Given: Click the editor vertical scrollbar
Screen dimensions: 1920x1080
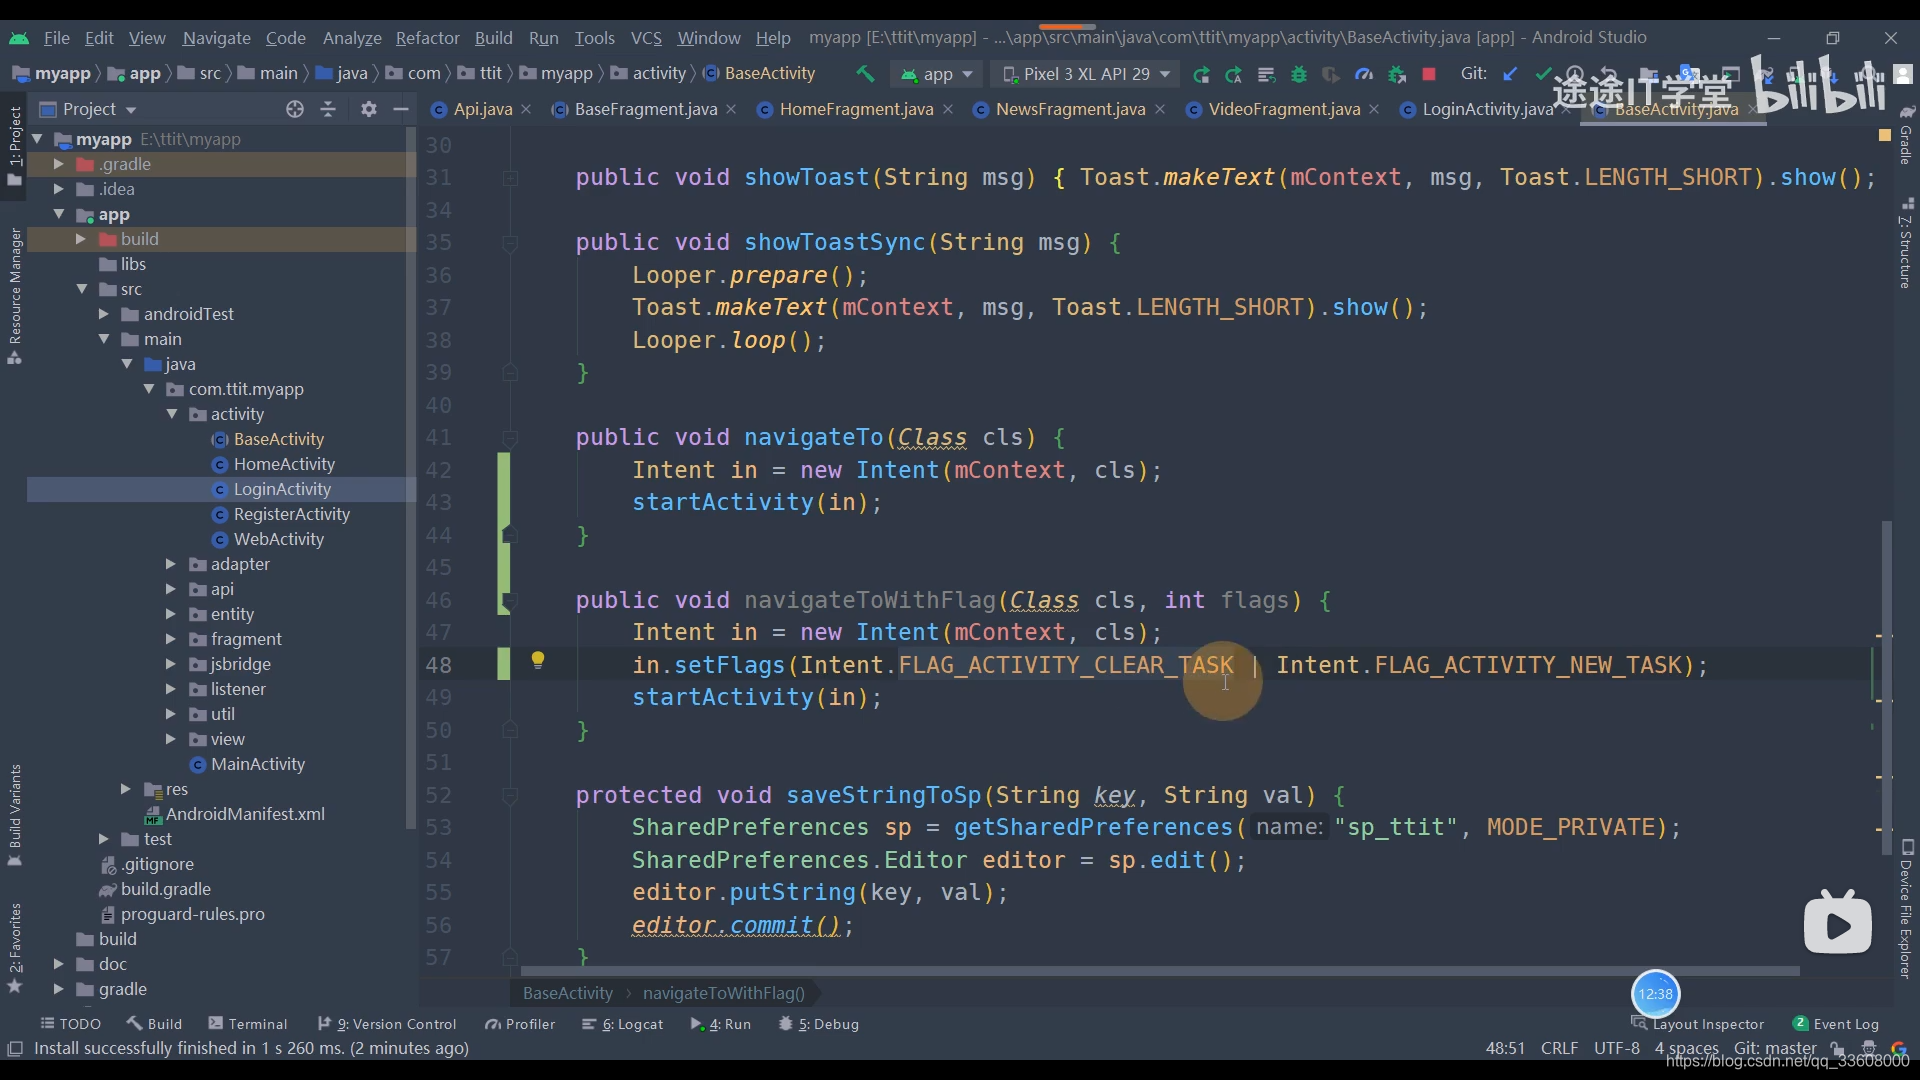Looking at the screenshot, I should tap(1886, 688).
